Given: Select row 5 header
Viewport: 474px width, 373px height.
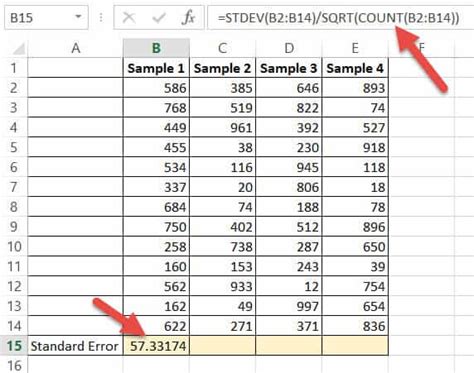Looking at the screenshot, I should (x=14, y=147).
